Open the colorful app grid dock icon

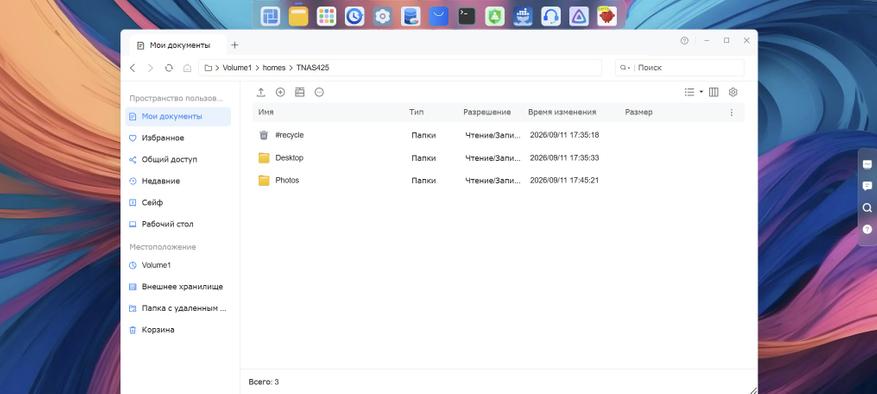[327, 16]
